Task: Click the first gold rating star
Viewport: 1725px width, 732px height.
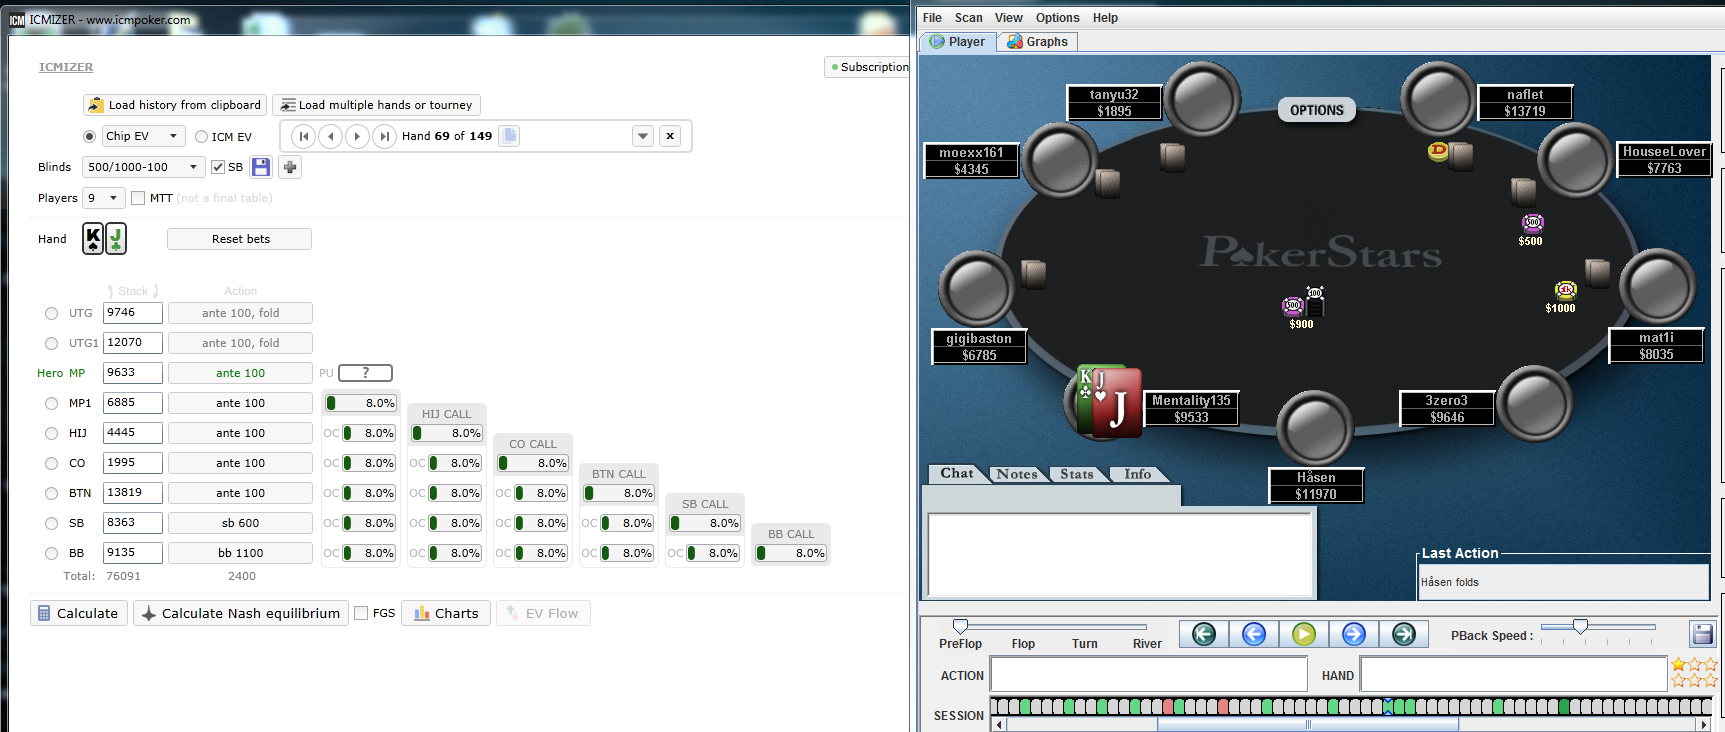Action: click(1678, 665)
